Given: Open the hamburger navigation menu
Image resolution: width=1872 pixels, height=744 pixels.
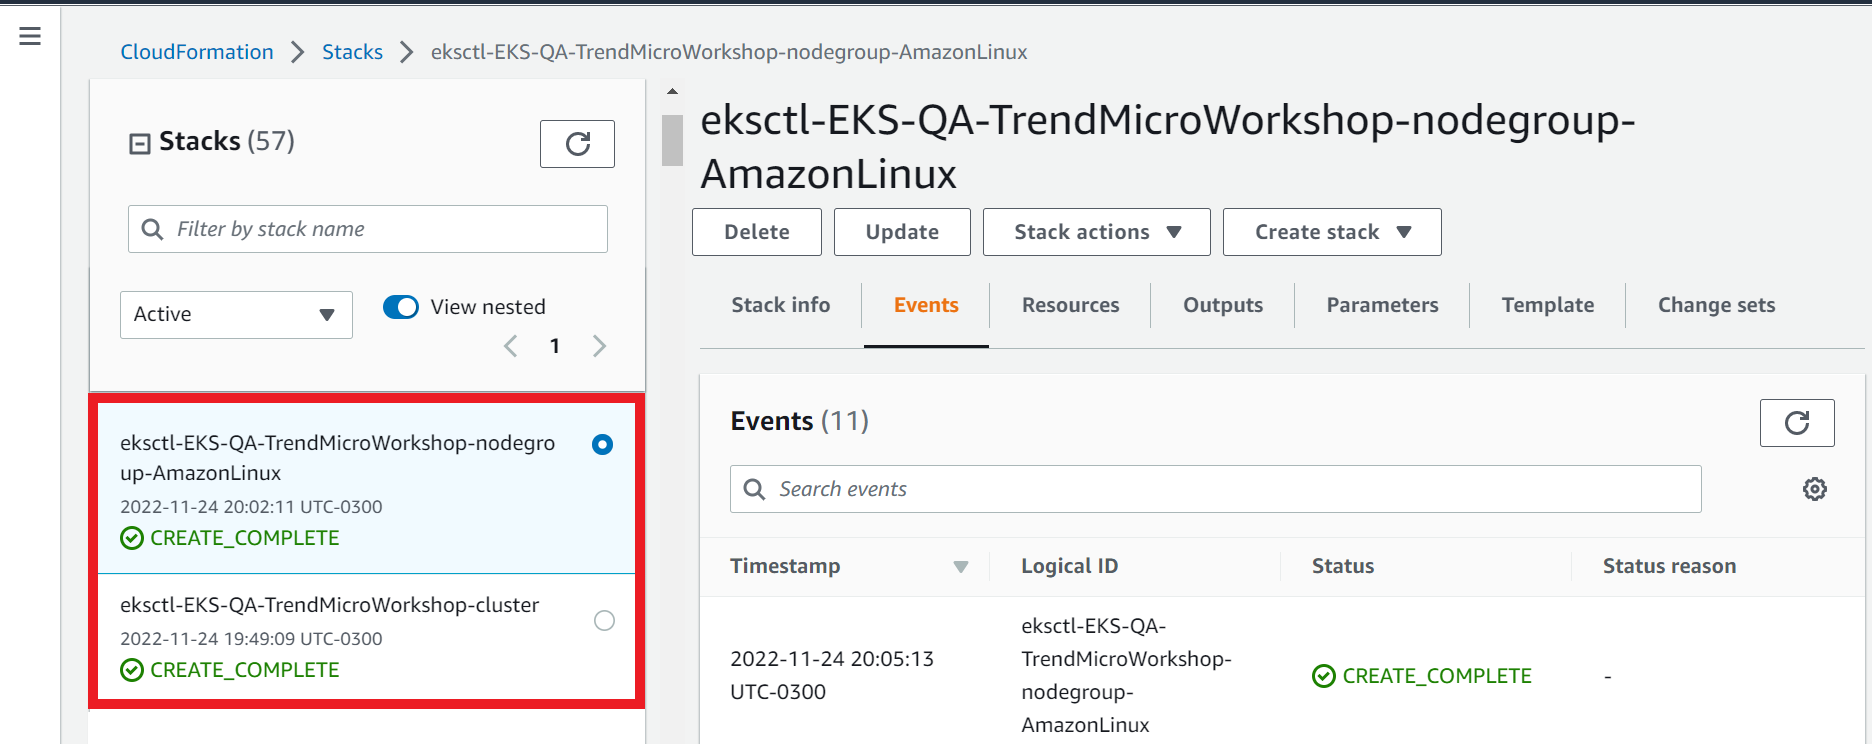Looking at the screenshot, I should pos(30,36).
